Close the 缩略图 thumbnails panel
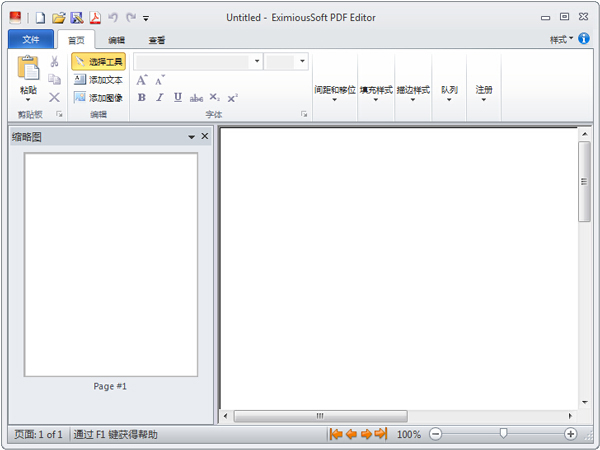Viewport: 600px width, 450px height. click(x=205, y=136)
